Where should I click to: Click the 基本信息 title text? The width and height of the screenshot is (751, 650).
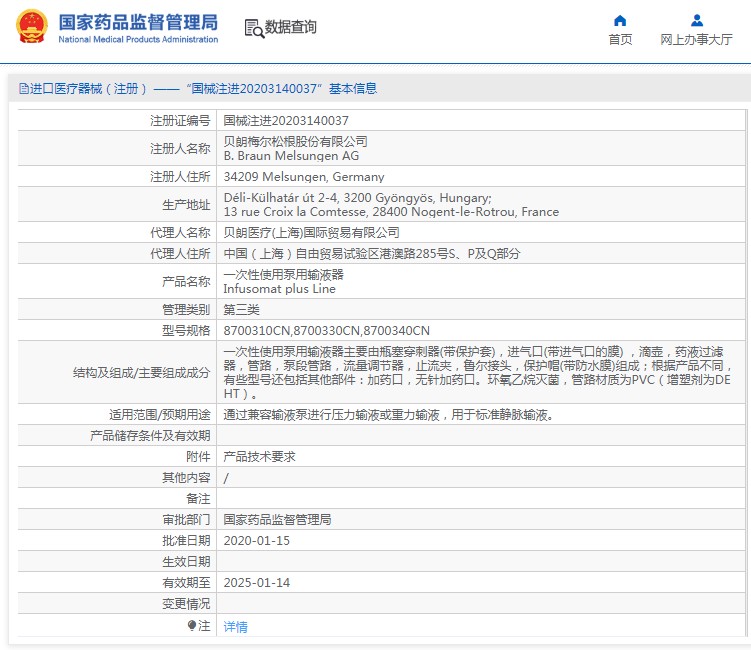[x=353, y=89]
